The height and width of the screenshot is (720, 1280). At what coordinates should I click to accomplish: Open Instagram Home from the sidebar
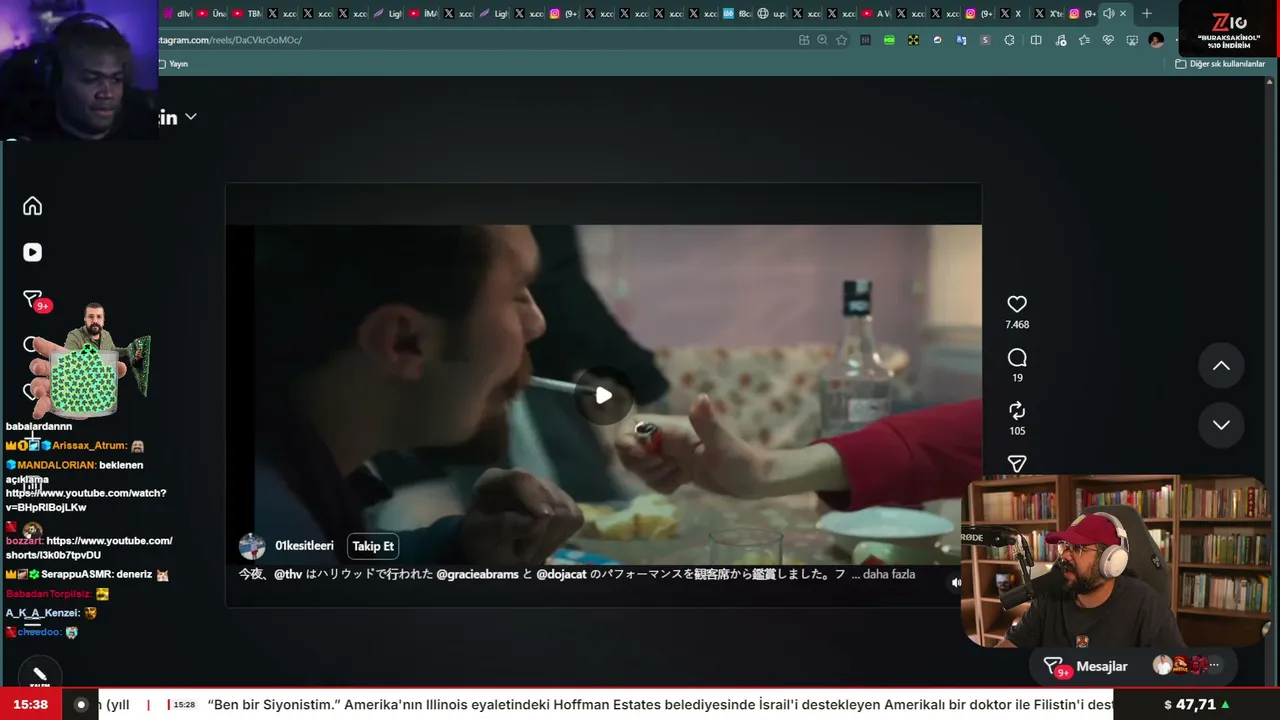tap(33, 206)
